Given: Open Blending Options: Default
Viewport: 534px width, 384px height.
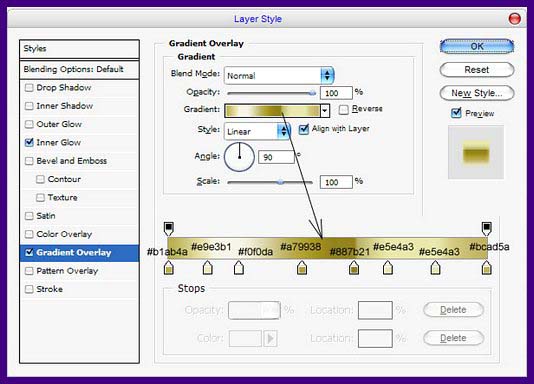Looking at the screenshot, I should 79,69.
